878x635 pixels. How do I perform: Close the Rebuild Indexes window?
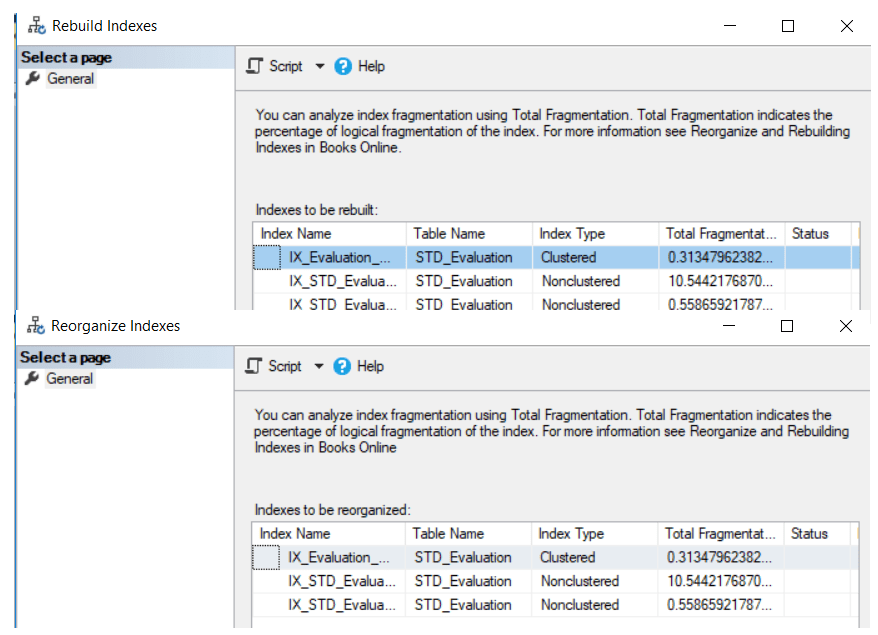pyautogui.click(x=847, y=26)
